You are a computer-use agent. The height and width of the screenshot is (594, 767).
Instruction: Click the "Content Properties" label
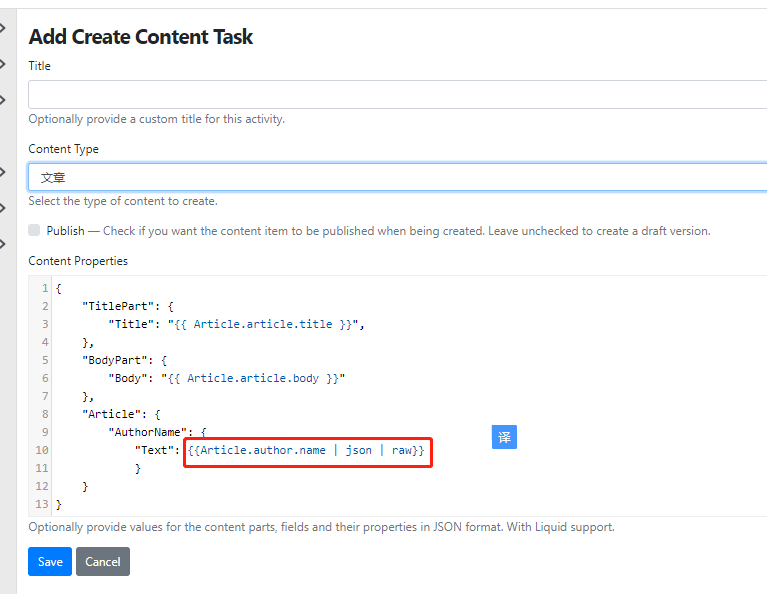(x=78, y=261)
